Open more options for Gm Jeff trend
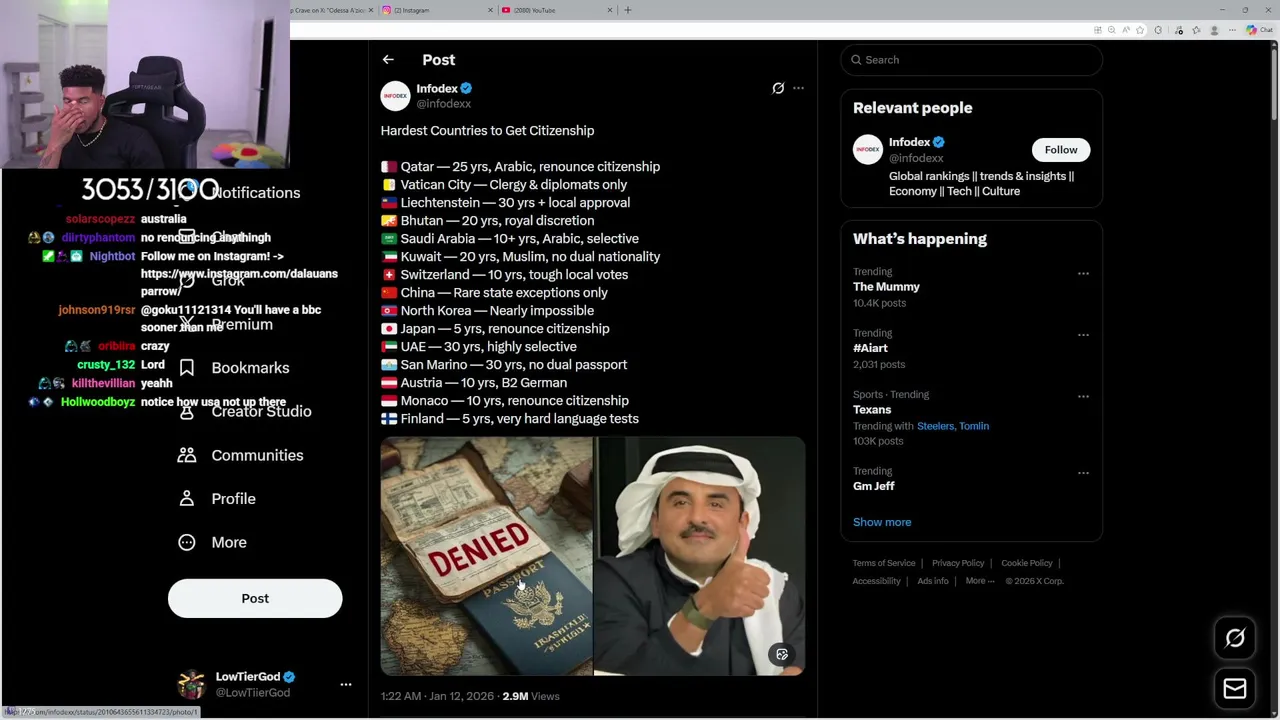Image resolution: width=1280 pixels, height=720 pixels. click(1083, 472)
